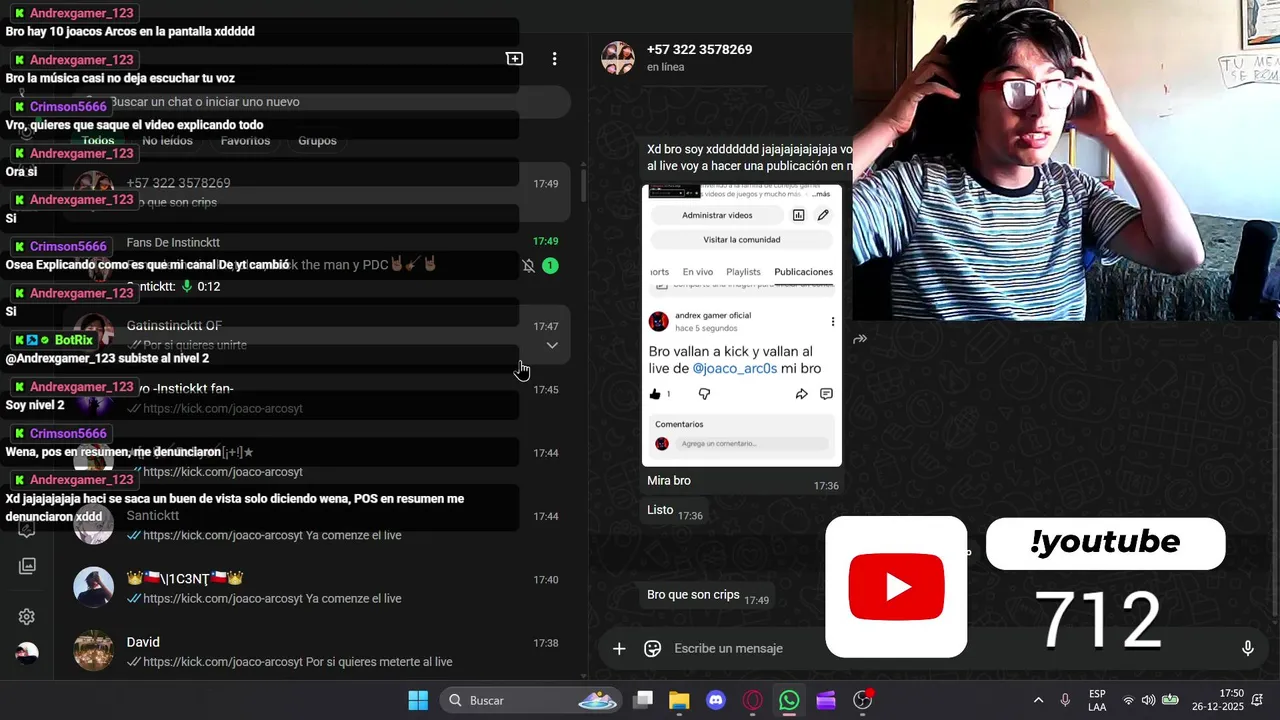Click the WhatsApp taskbar icon
The width and height of the screenshot is (1280, 720).
(x=789, y=701)
